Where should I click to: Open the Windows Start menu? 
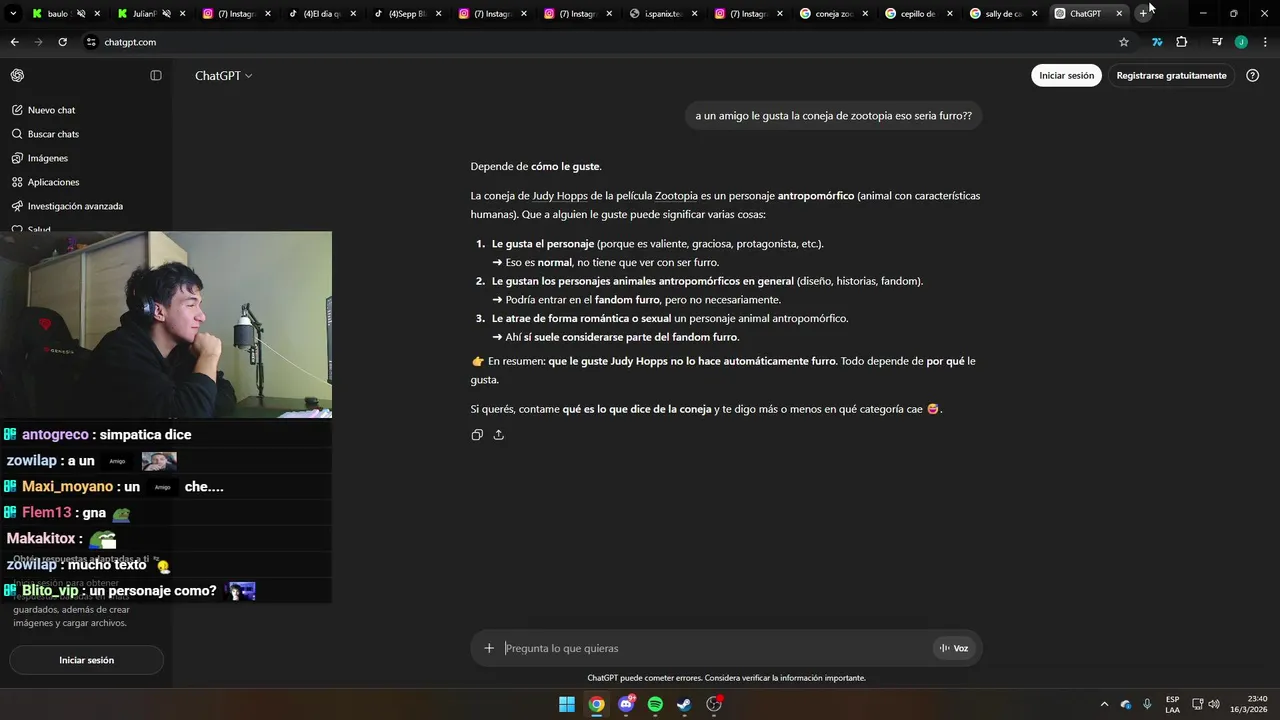[567, 704]
